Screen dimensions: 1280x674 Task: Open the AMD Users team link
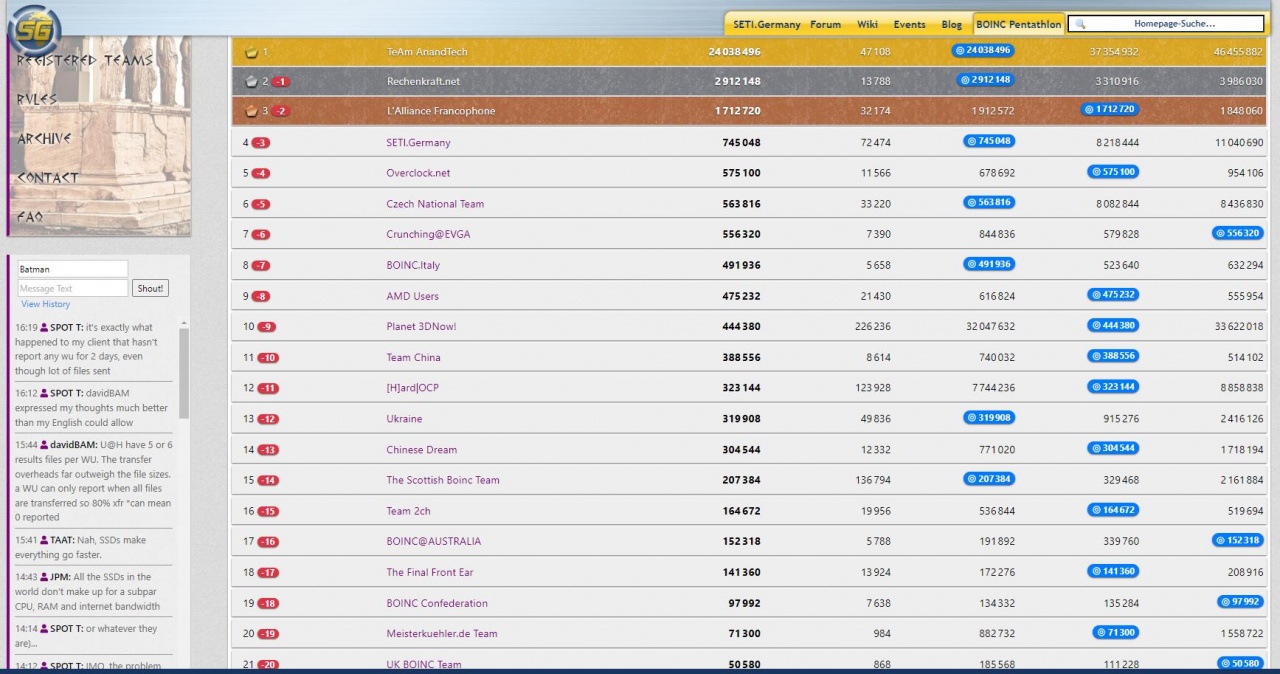413,296
